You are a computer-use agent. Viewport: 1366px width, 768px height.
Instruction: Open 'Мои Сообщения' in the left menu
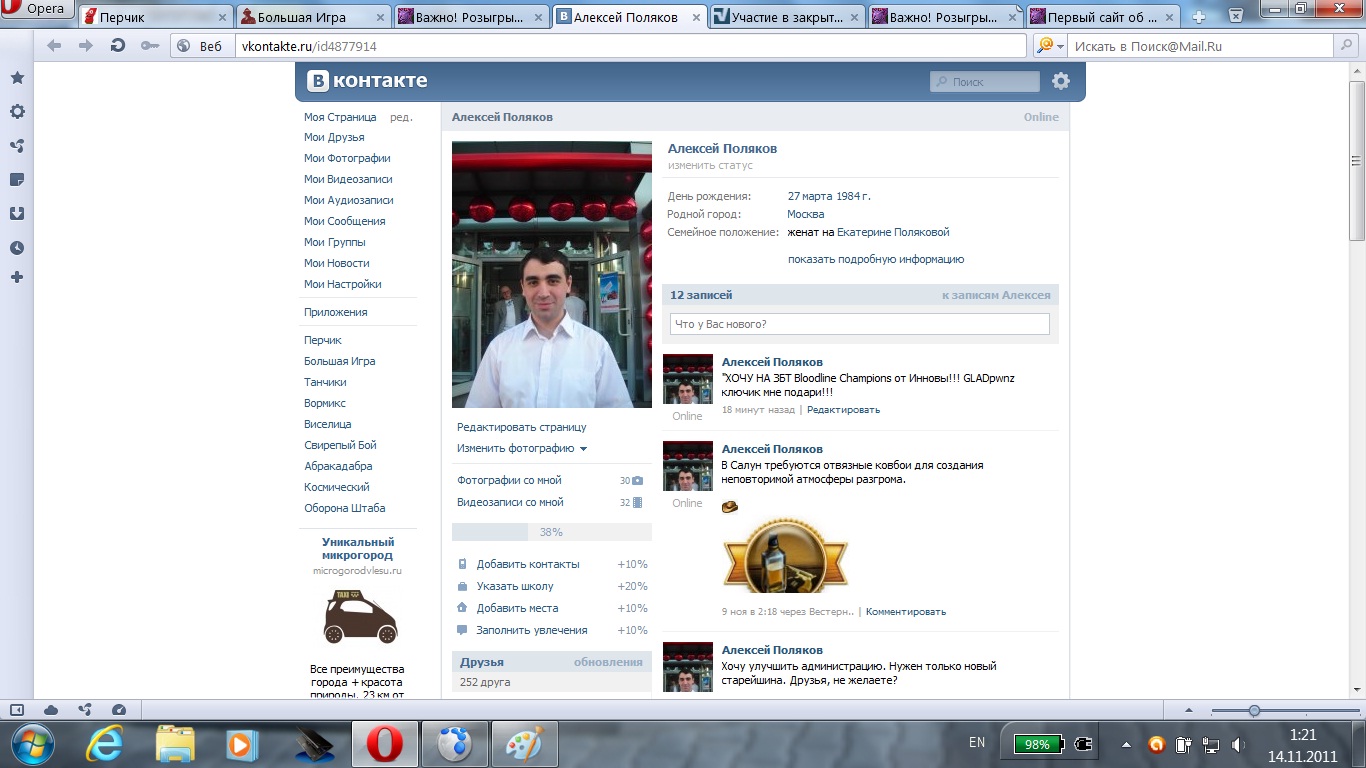pyautogui.click(x=344, y=221)
